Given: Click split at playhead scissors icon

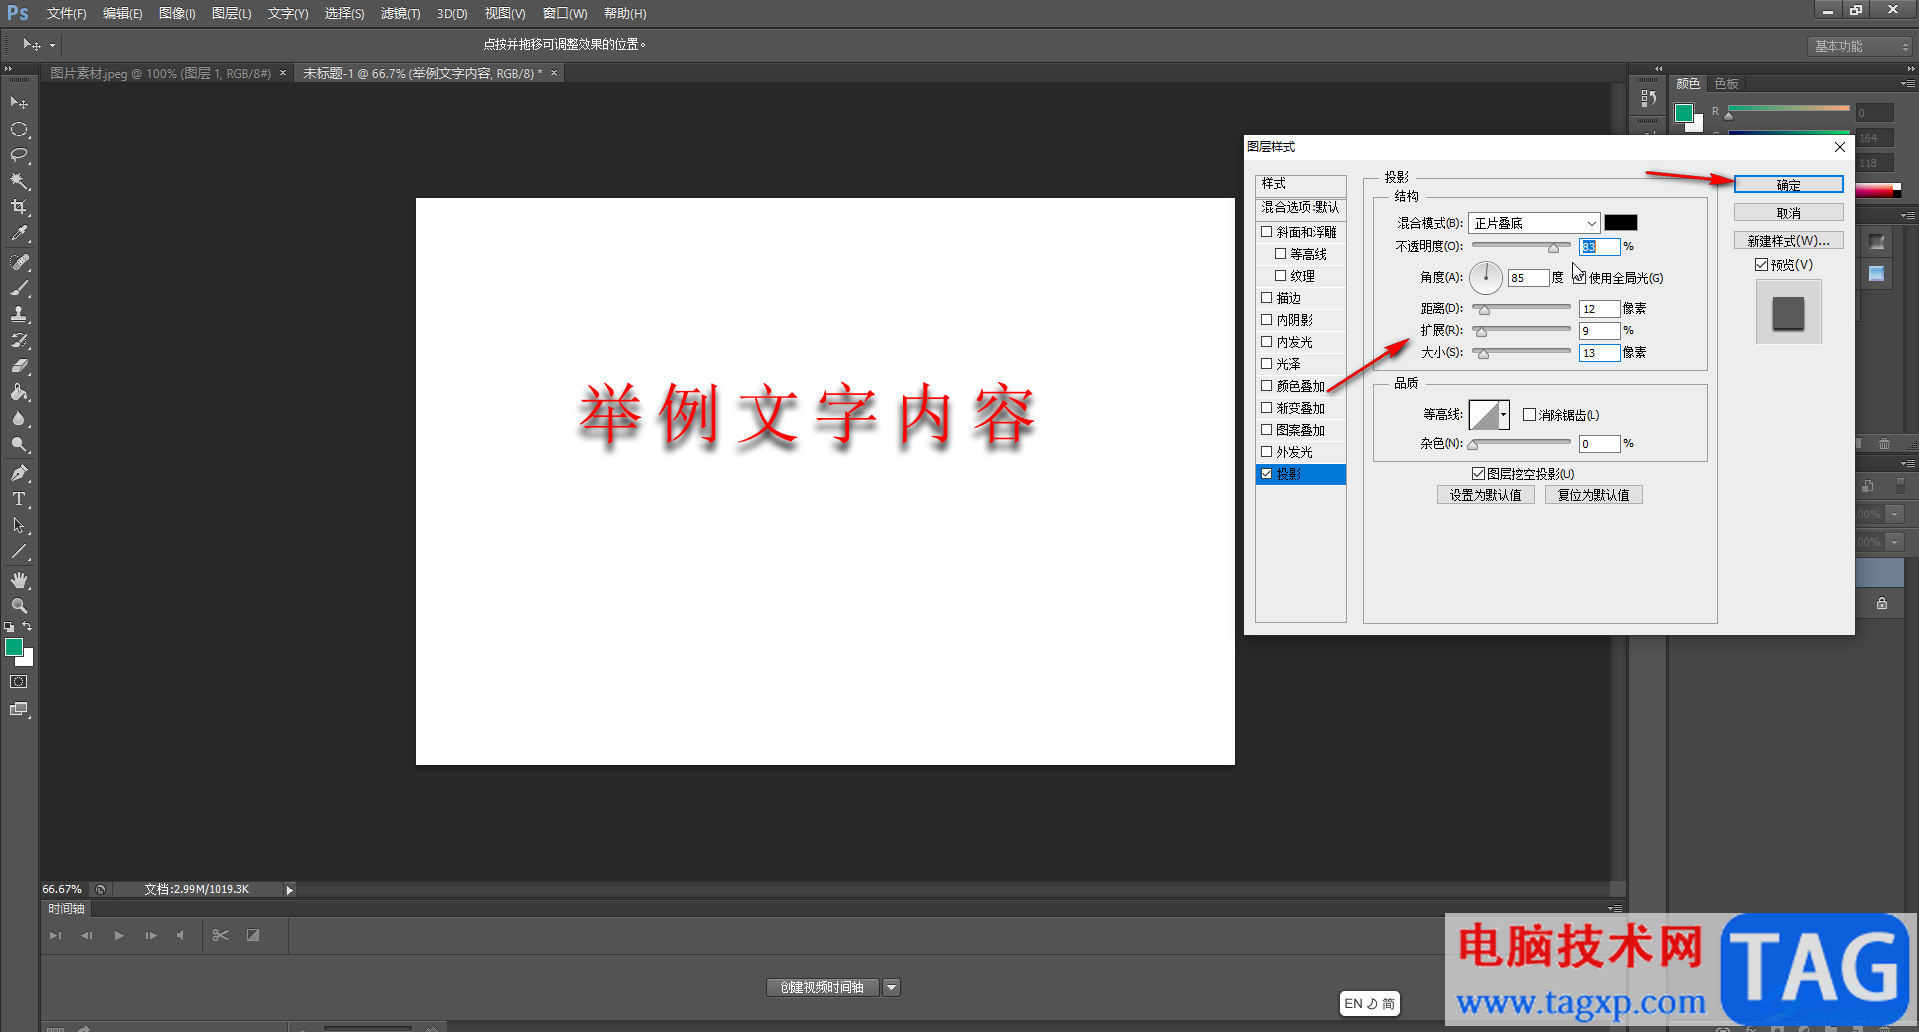Looking at the screenshot, I should pyautogui.click(x=220, y=935).
